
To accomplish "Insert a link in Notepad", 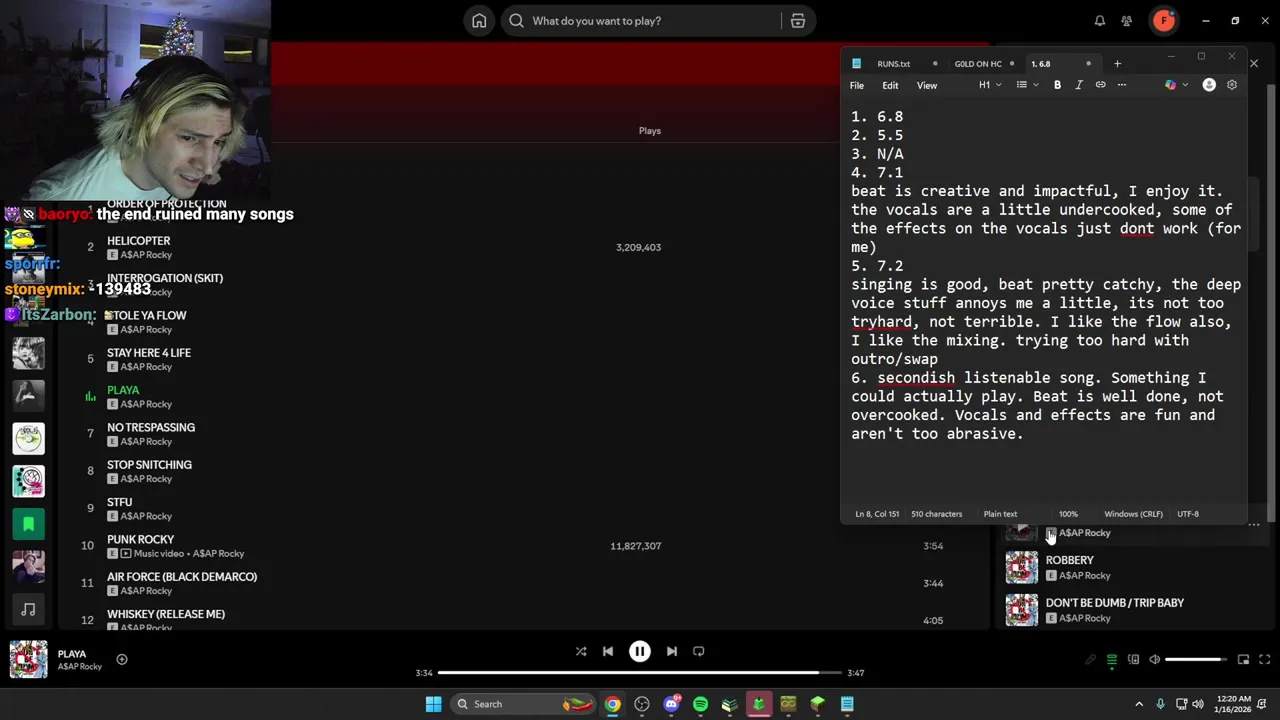I will pyautogui.click(x=1100, y=85).
